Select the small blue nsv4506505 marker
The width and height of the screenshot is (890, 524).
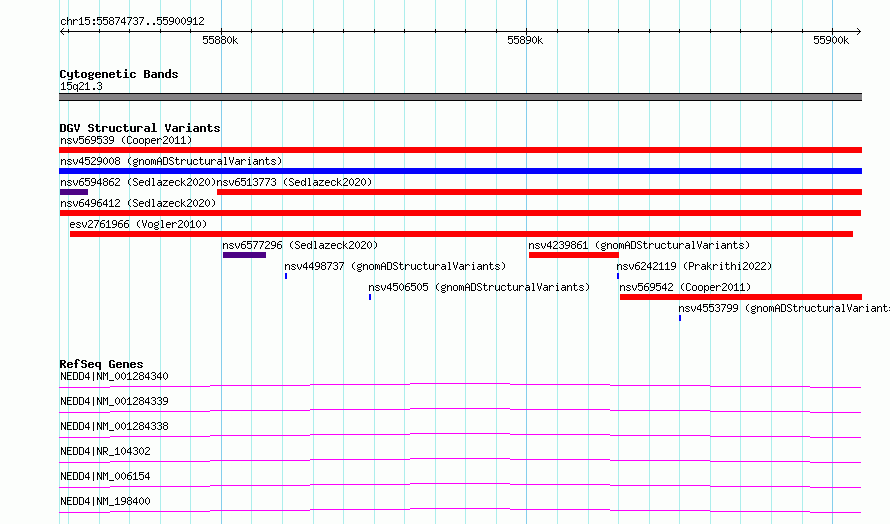370,297
